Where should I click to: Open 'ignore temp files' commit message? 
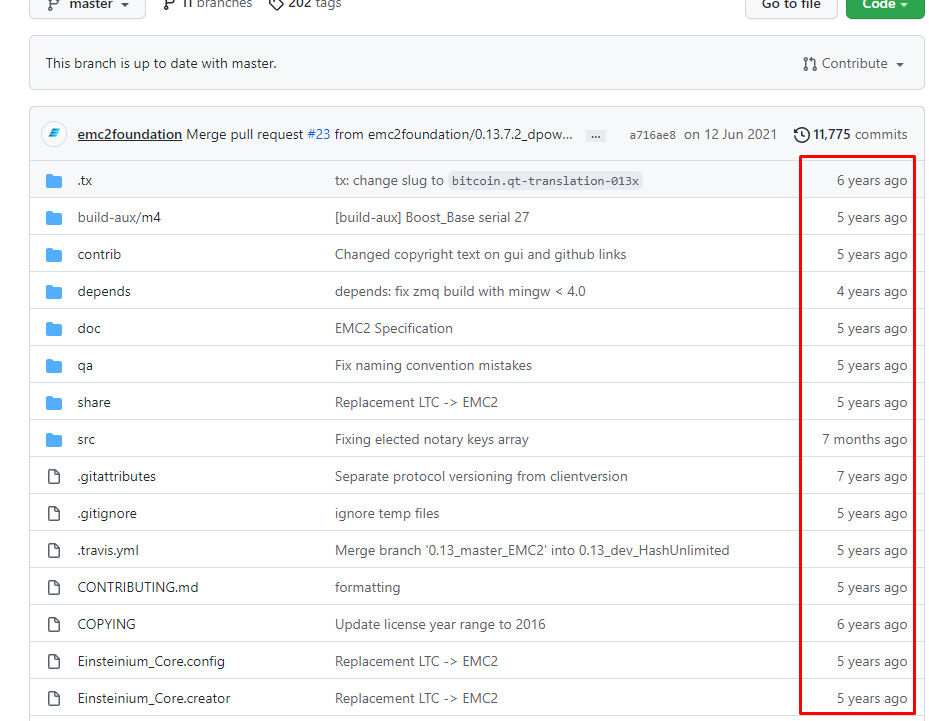coord(387,514)
